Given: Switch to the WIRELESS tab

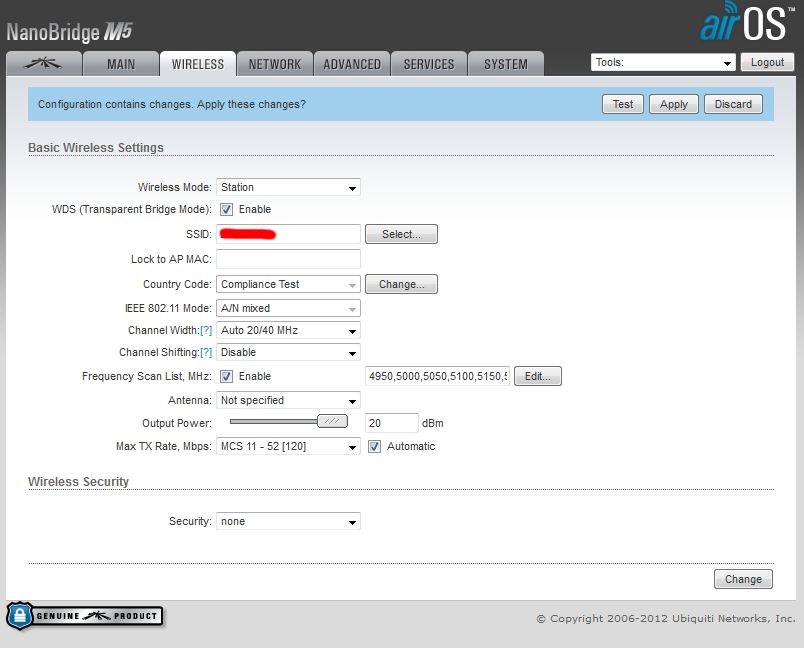Looking at the screenshot, I should point(198,64).
